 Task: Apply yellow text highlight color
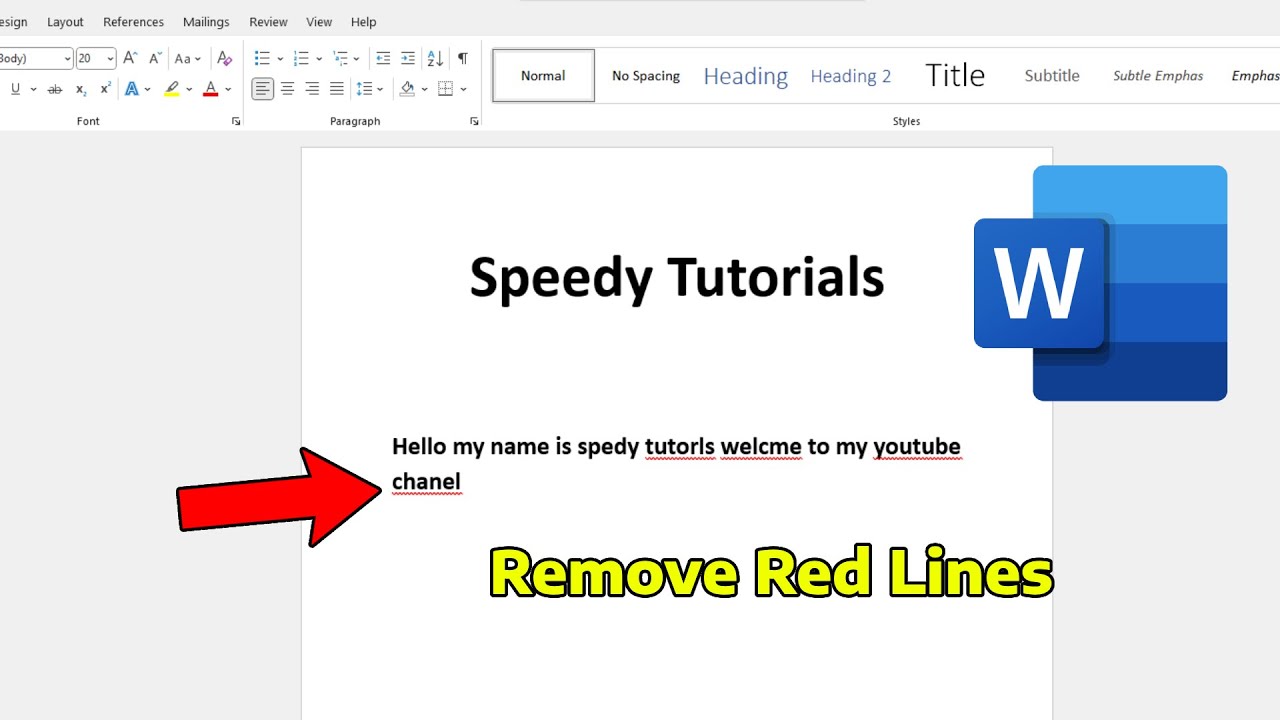172,89
